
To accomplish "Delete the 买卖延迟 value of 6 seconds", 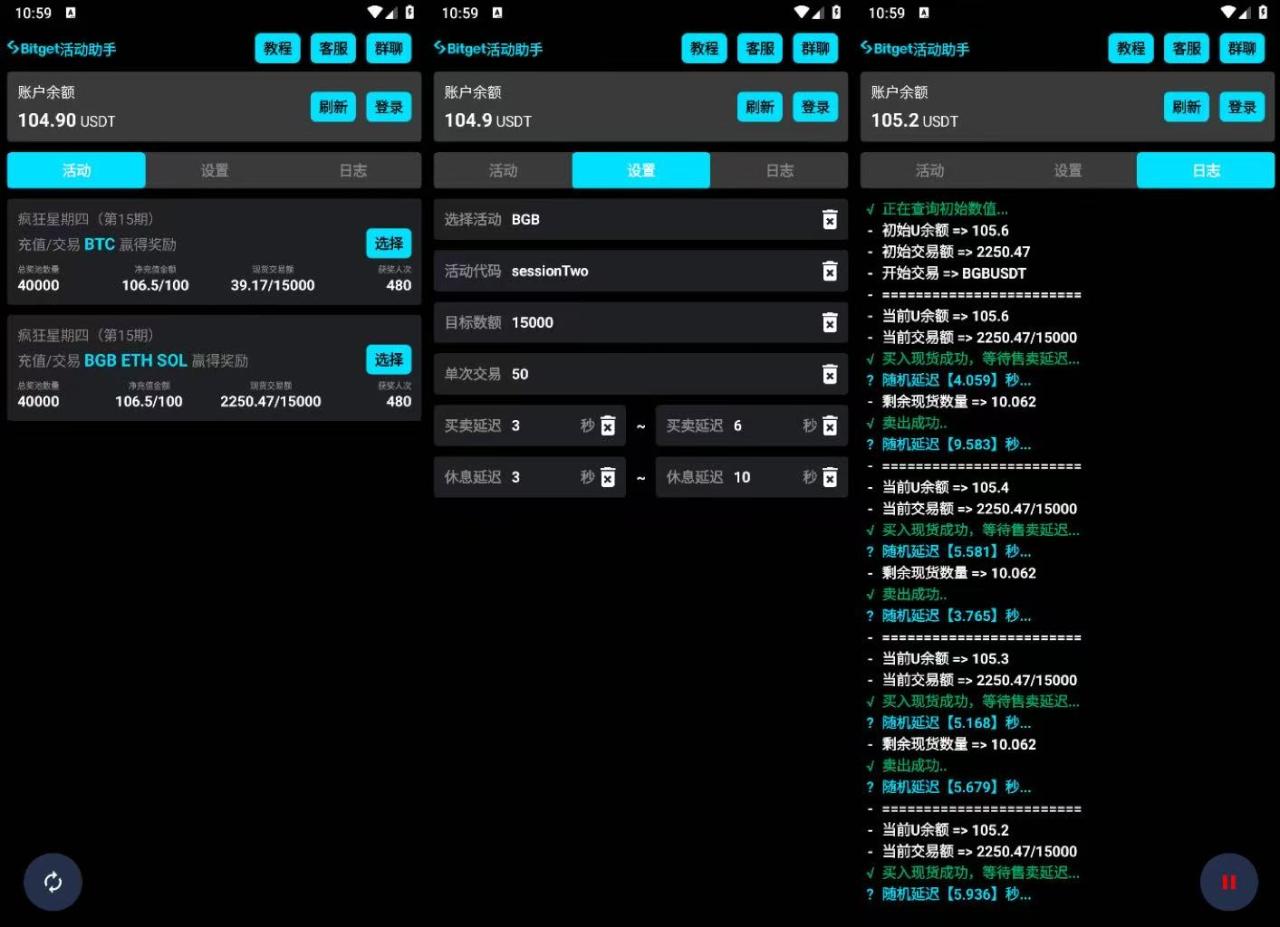I will coord(829,426).
